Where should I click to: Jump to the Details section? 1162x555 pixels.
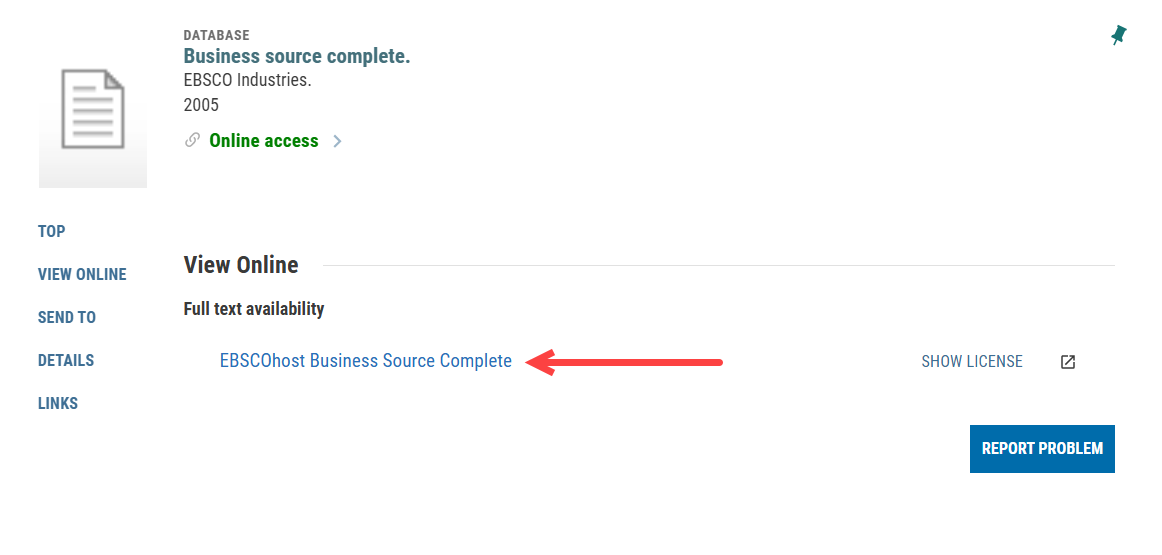click(66, 360)
